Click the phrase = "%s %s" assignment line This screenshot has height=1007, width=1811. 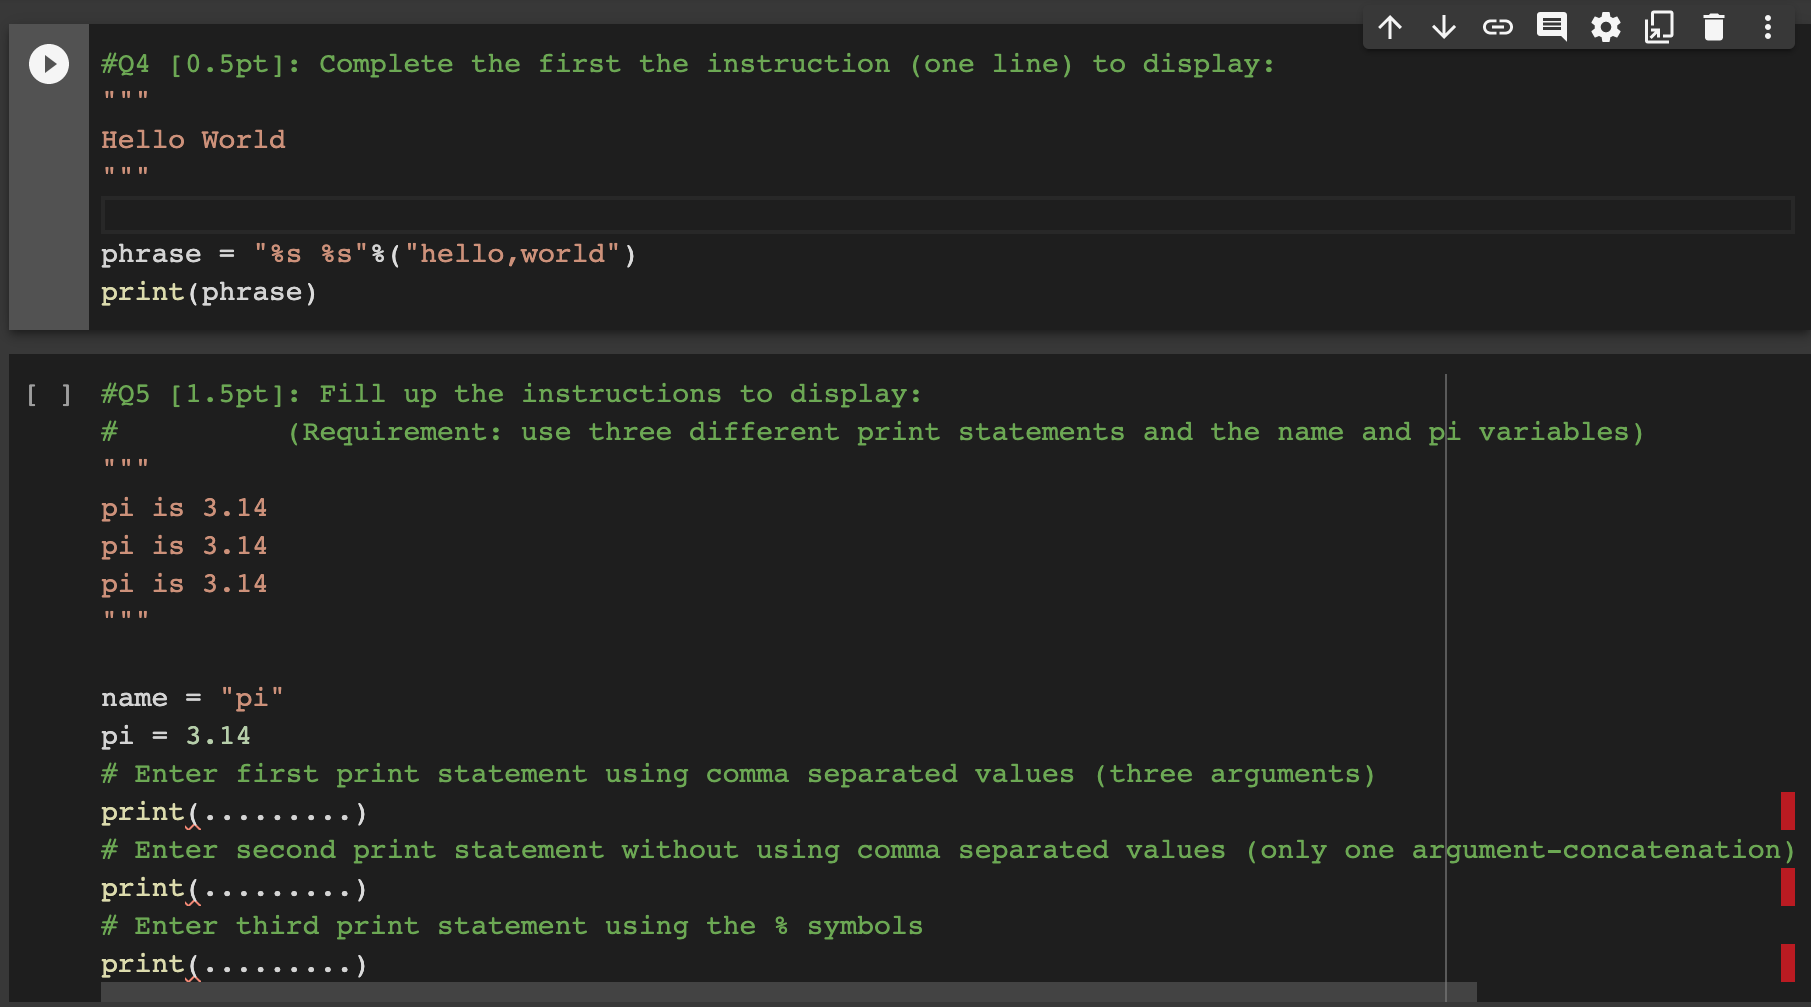tap(368, 254)
